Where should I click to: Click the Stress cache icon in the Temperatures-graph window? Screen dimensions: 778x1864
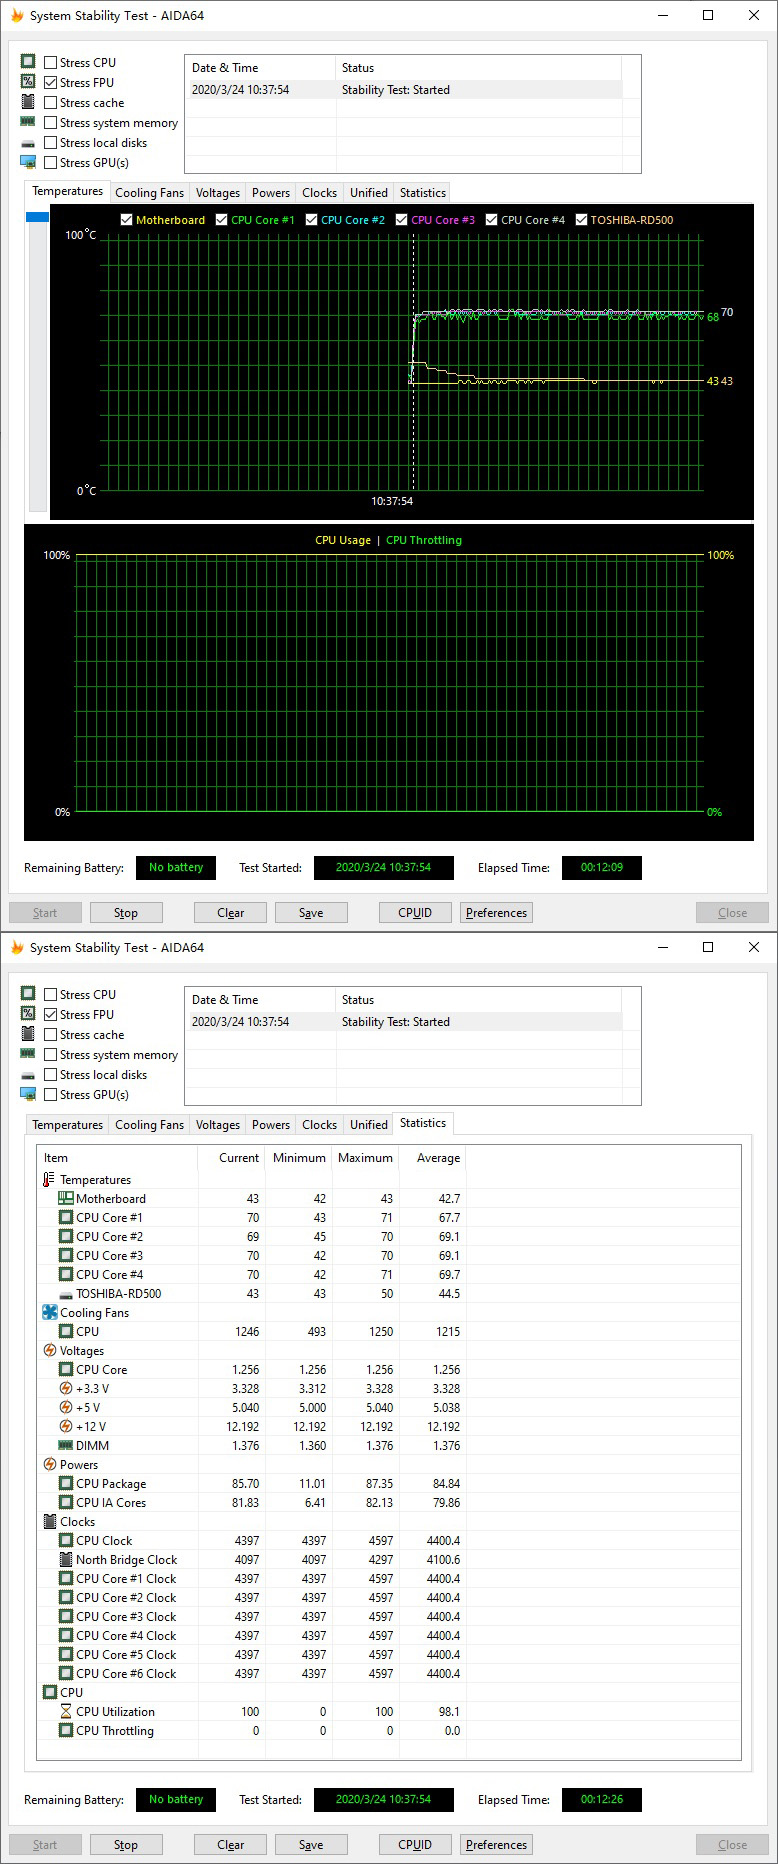[28, 102]
